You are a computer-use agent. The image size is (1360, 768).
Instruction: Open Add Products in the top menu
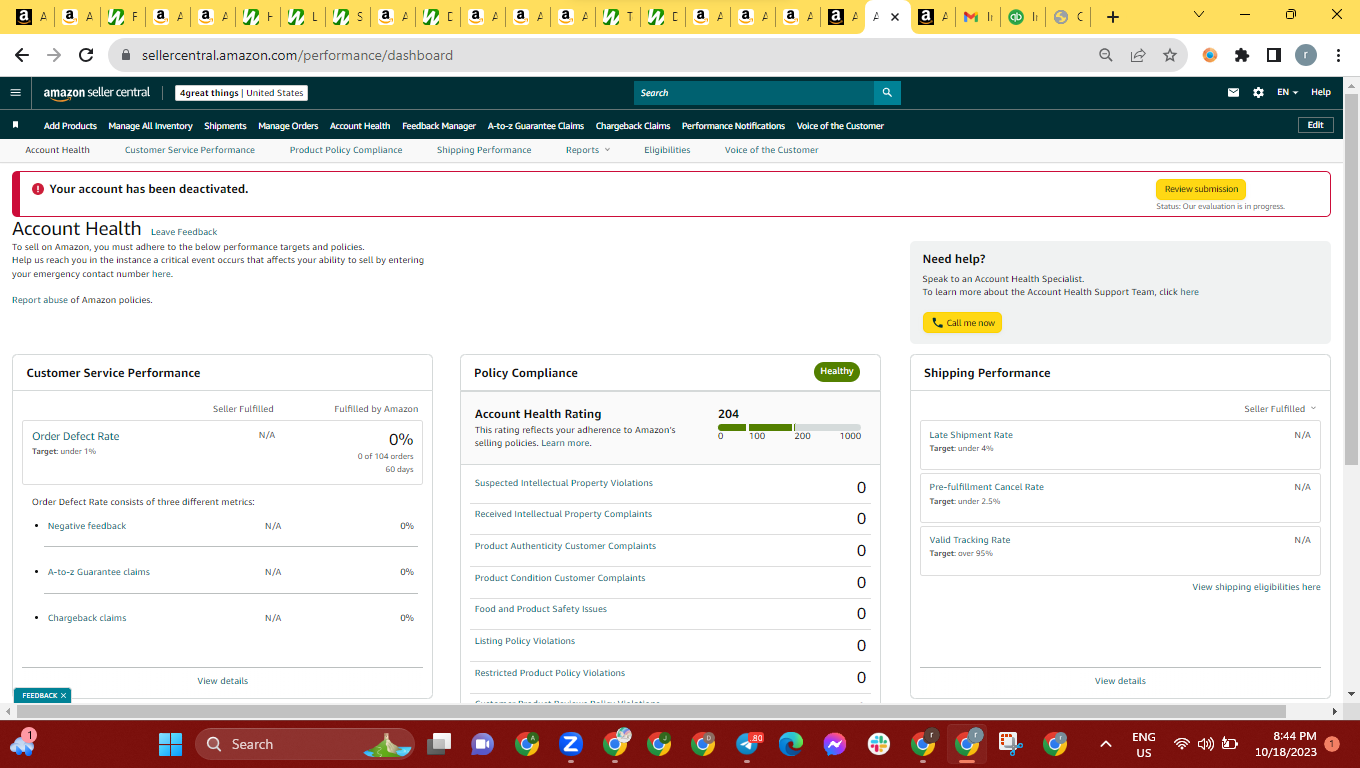point(70,126)
